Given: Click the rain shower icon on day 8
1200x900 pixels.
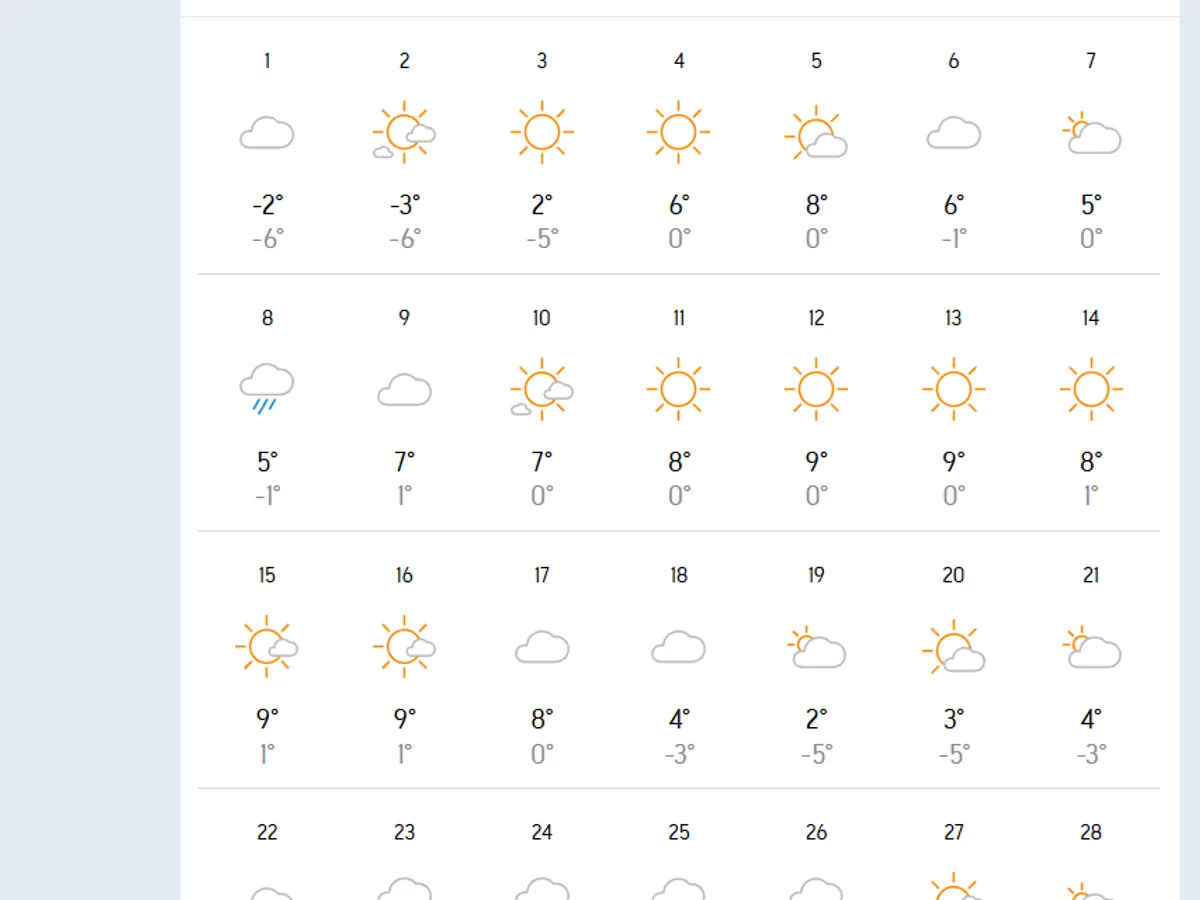Looking at the screenshot, I should 266,385.
